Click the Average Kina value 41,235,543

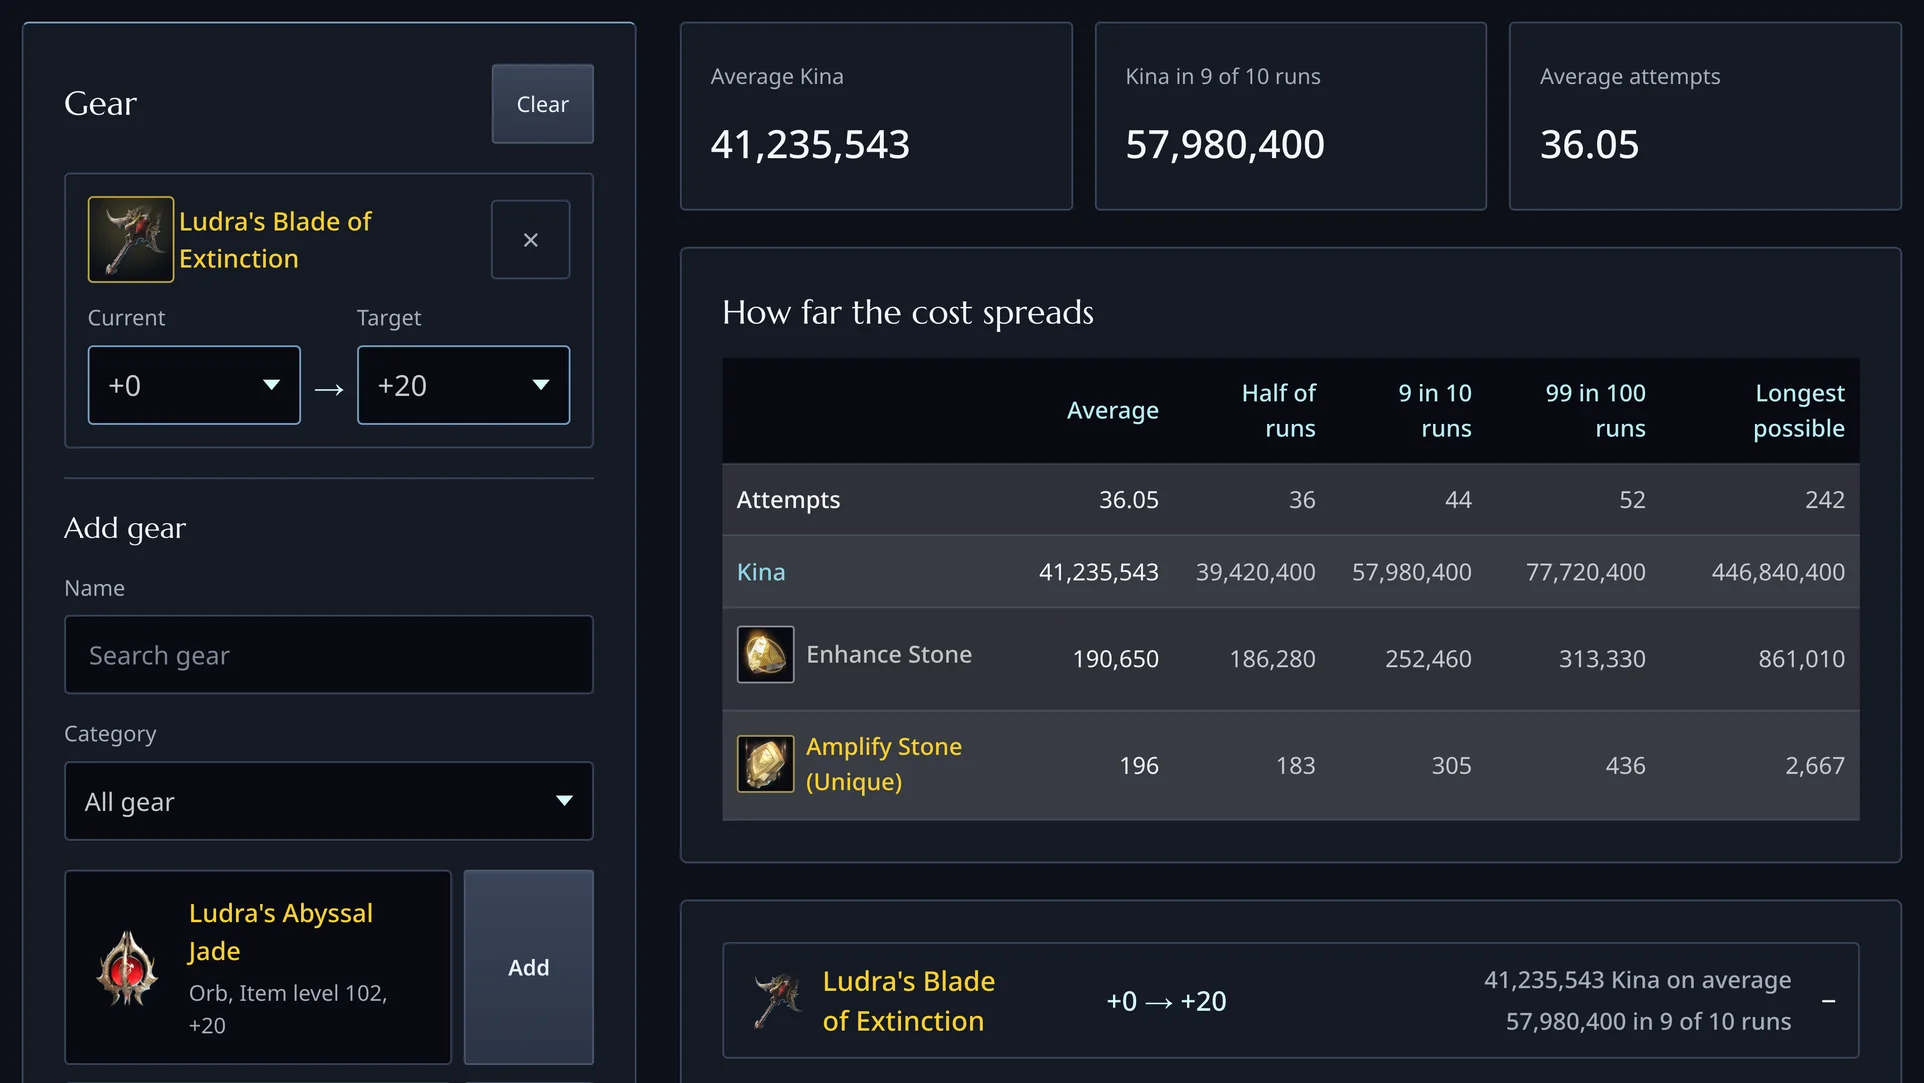click(x=810, y=145)
